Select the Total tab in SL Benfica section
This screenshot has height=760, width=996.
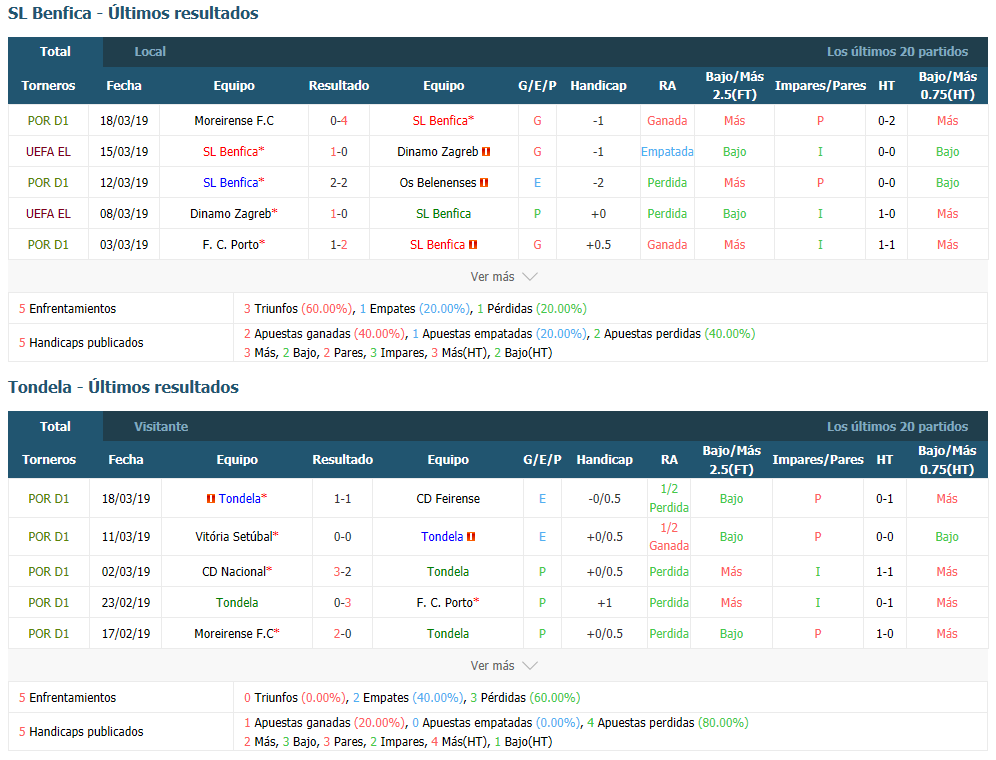coord(55,51)
